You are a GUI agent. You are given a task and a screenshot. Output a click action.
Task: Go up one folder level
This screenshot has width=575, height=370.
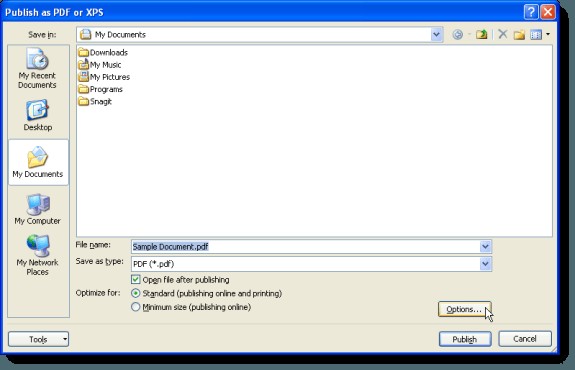(481, 34)
